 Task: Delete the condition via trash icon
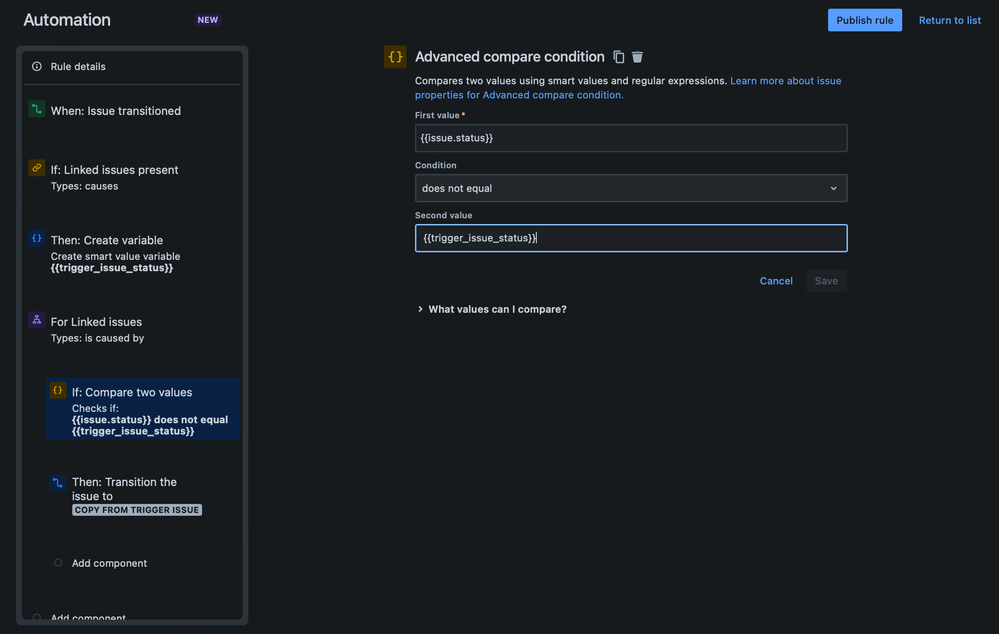637,57
